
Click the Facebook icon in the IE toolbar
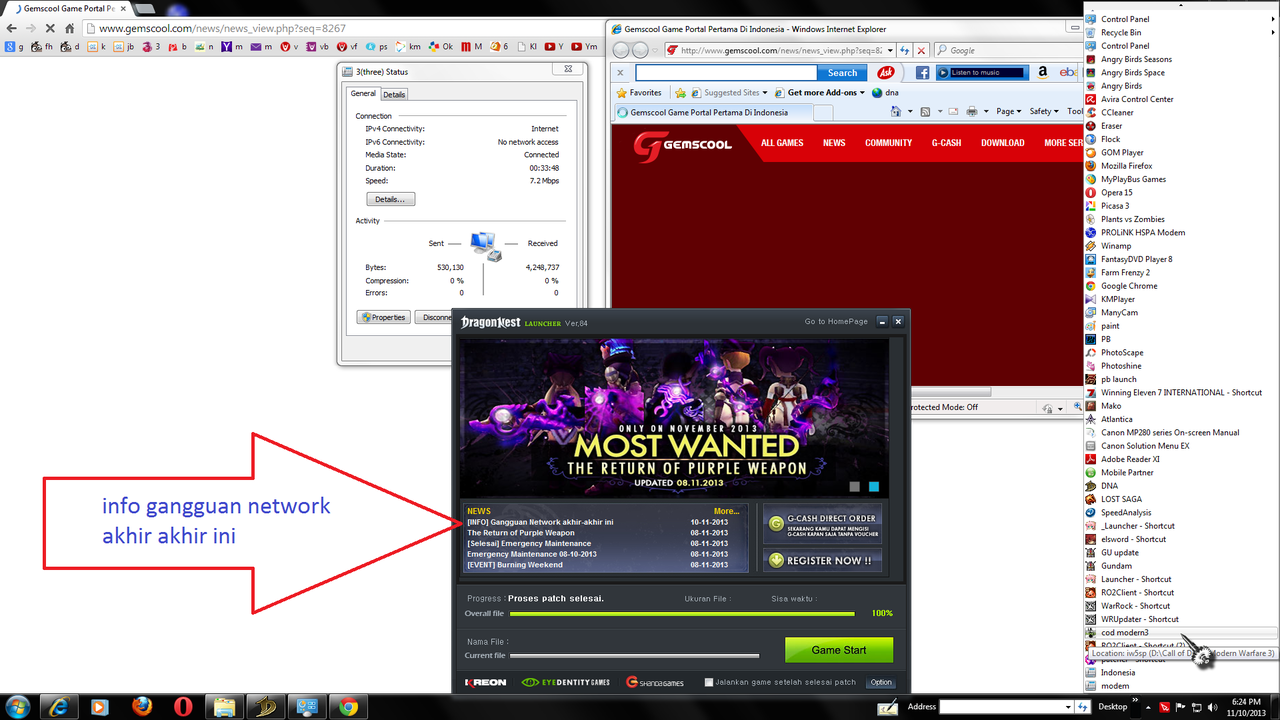coord(921,73)
